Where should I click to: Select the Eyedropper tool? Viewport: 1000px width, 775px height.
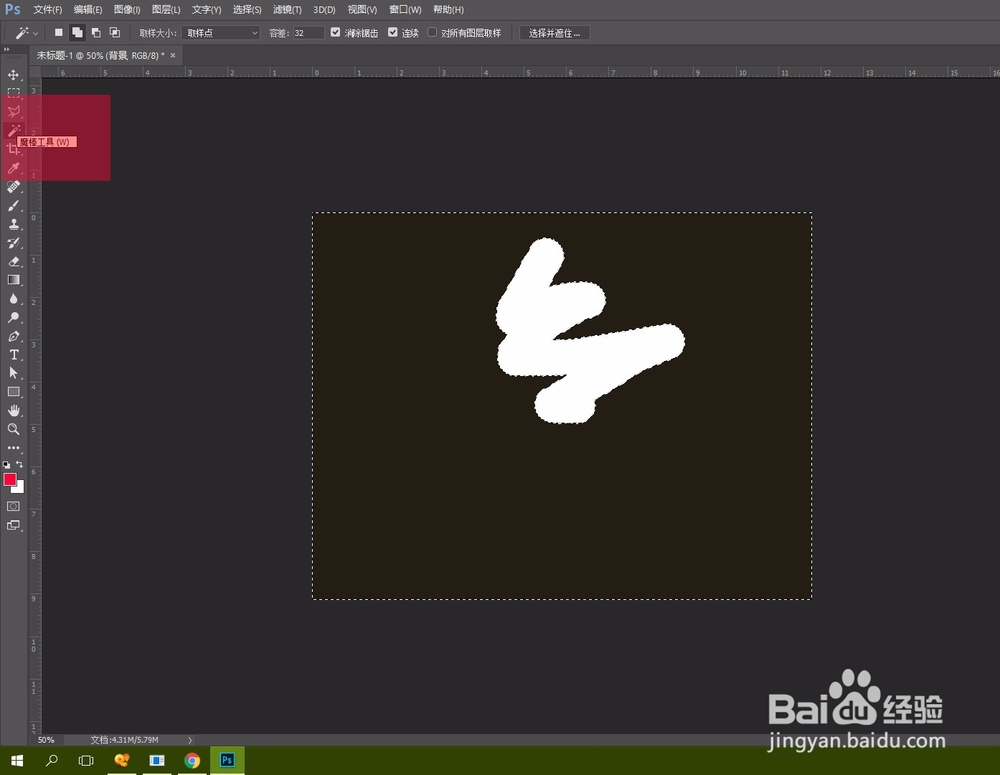point(13,168)
